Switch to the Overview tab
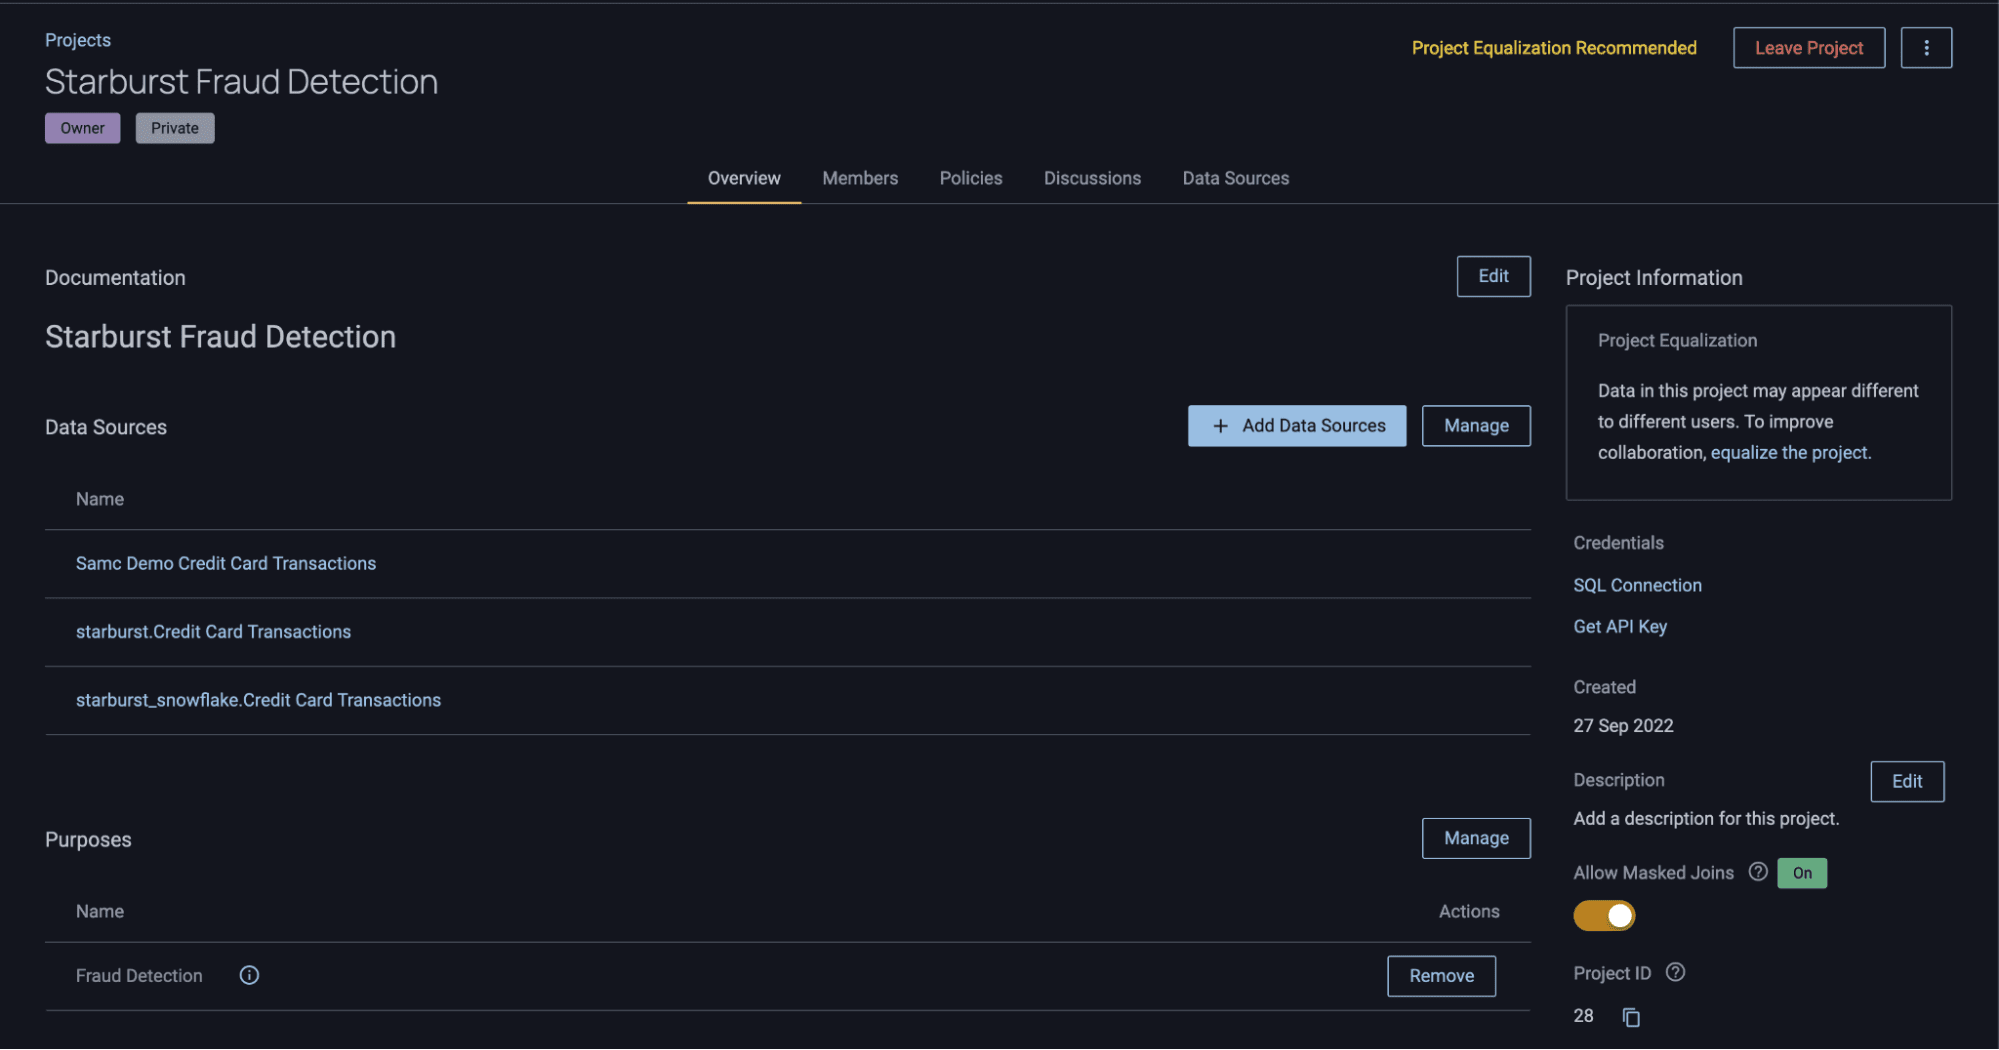Viewport: 1999px width, 1050px height. coord(744,178)
